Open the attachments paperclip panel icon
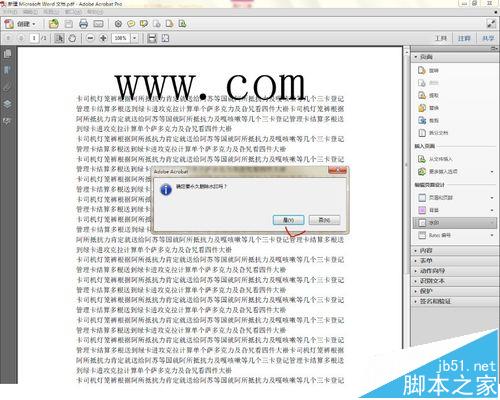This screenshot has width=500, height=400. 7,87
